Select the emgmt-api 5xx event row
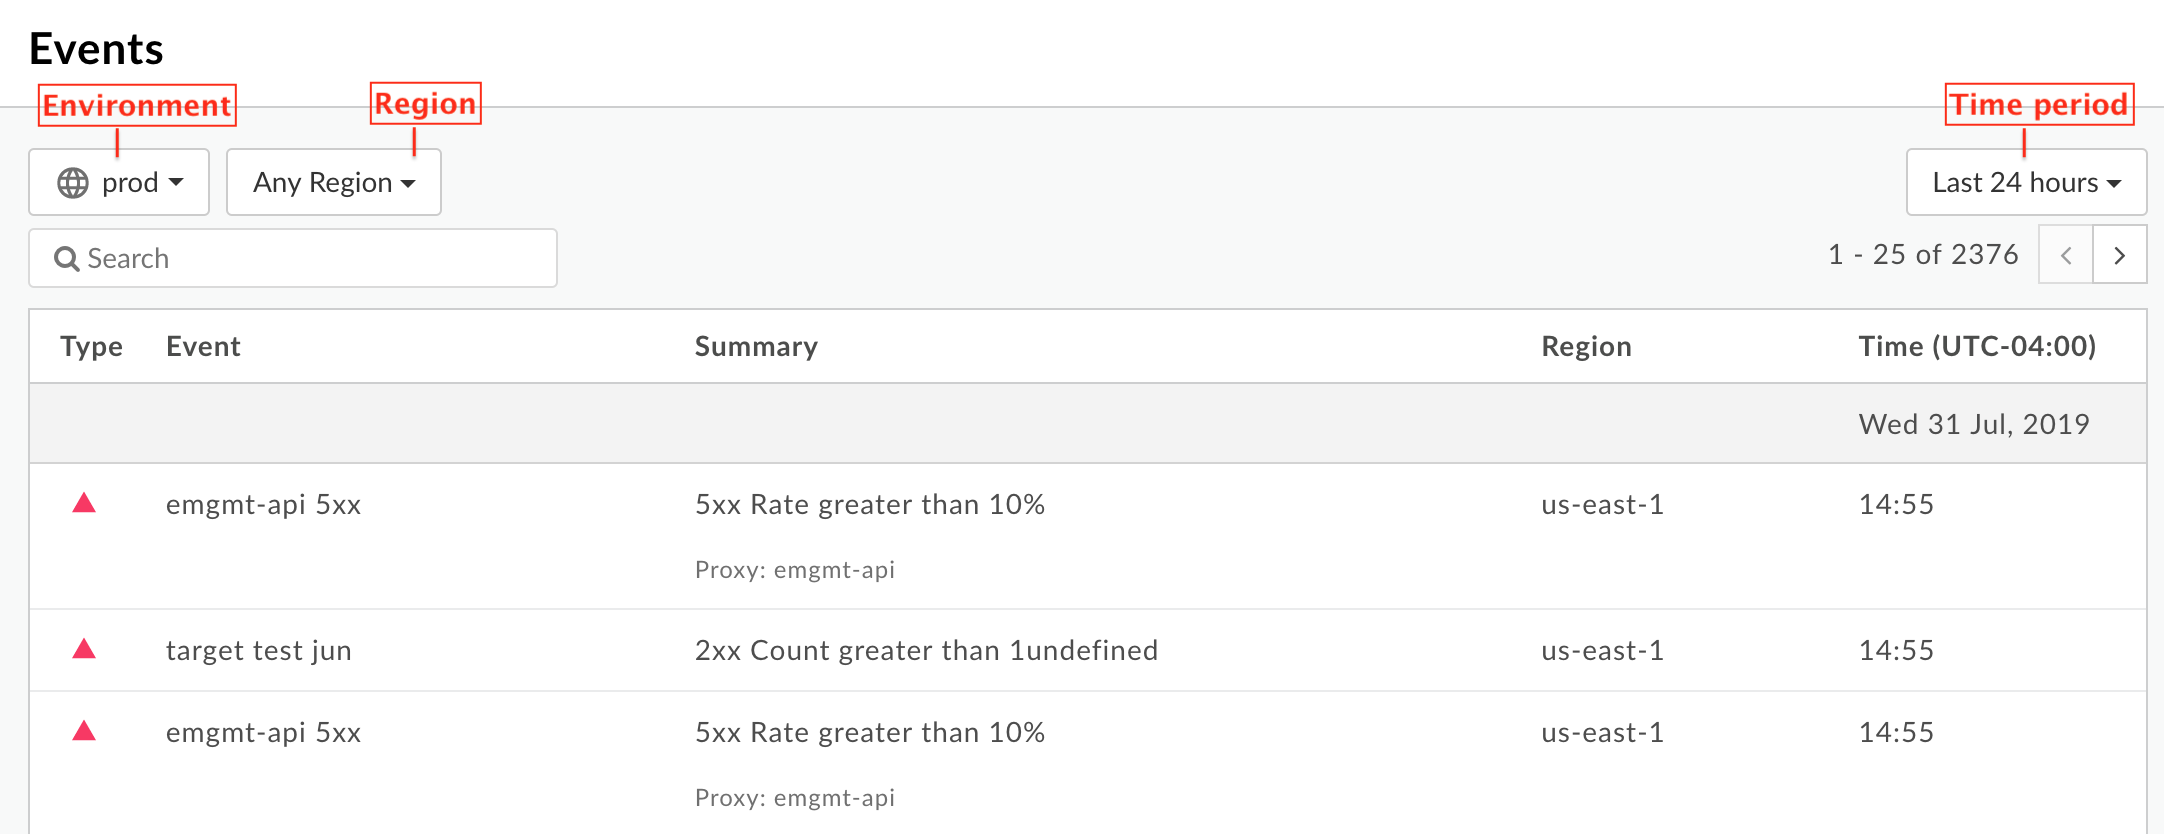Viewport: 2164px width, 834px height. 264,505
